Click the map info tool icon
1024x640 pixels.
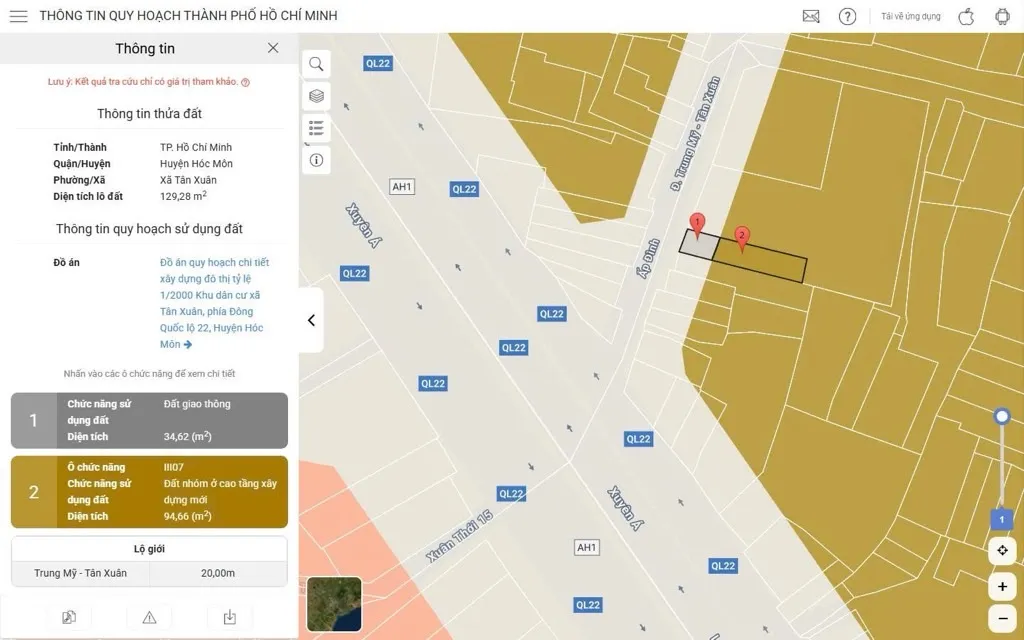[x=316, y=160]
